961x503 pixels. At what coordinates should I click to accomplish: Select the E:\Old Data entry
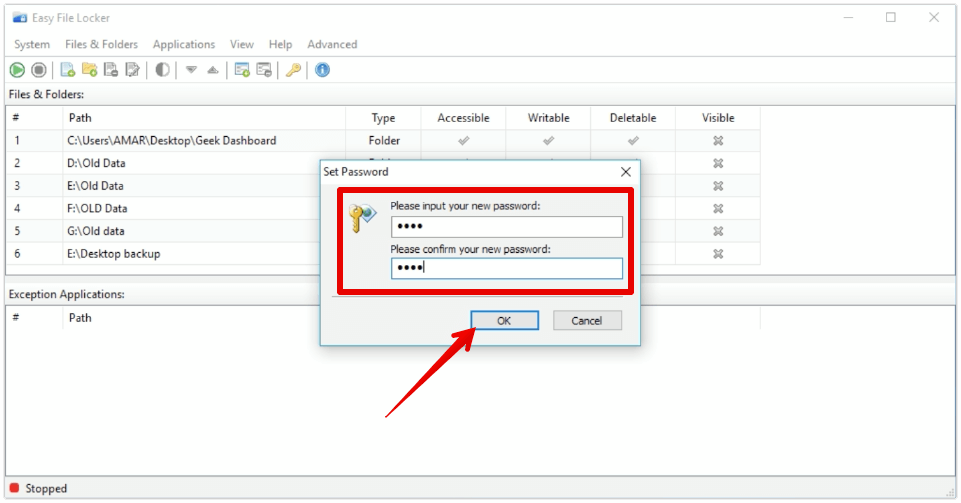click(95, 186)
